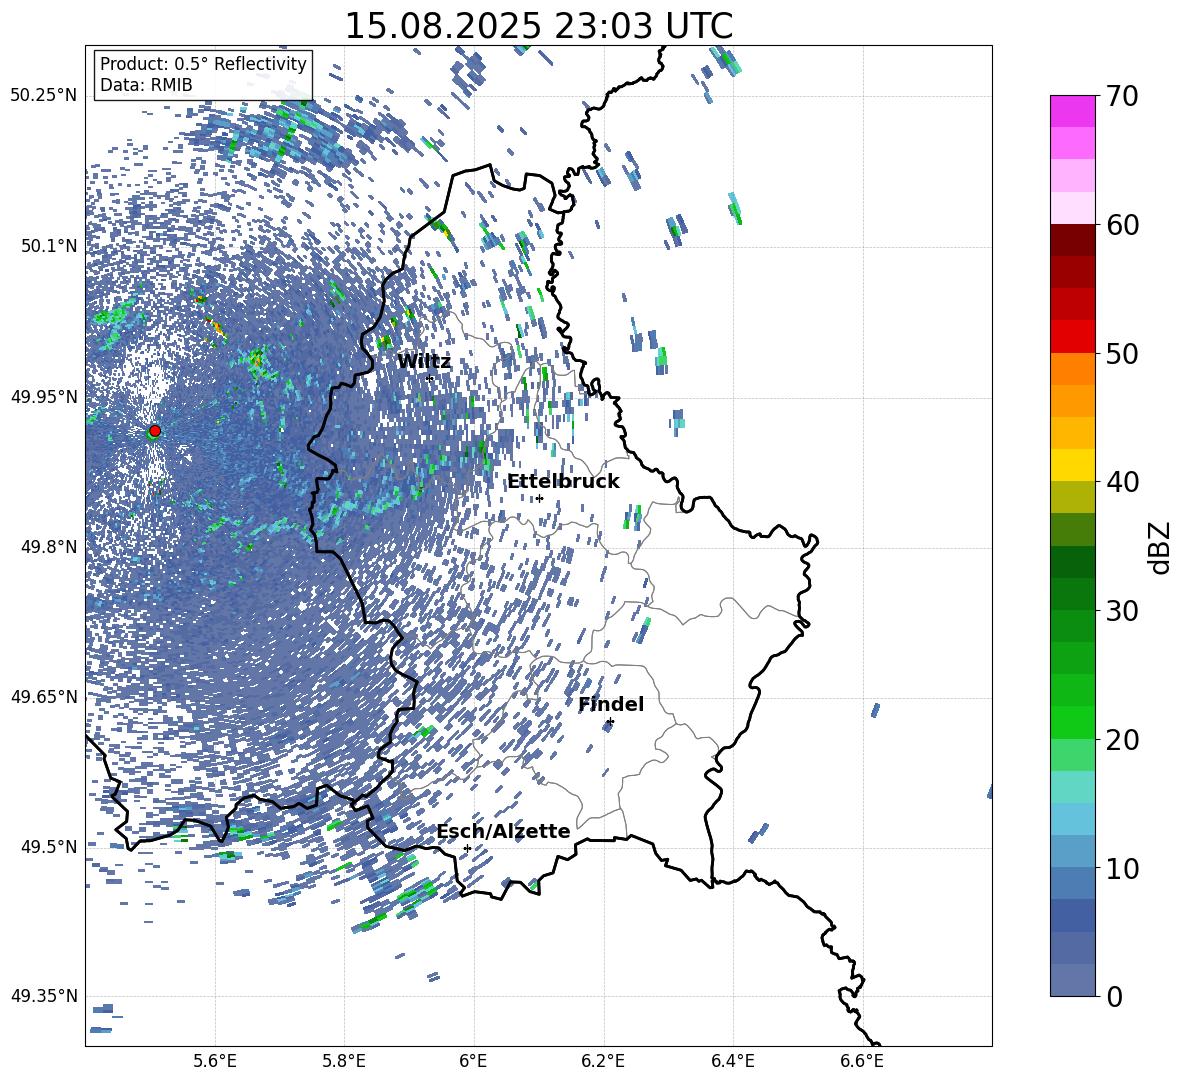Click the 49.95°N latitude label
The image size is (1184, 1081).
pyautogui.click(x=44, y=396)
